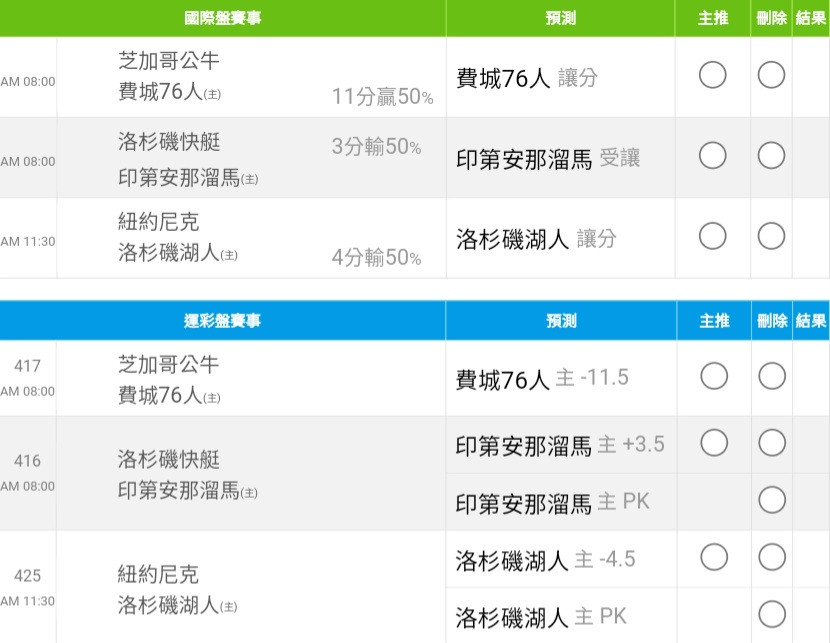830x643 pixels.
Task: Delete the 印第安那溜馬 主 PK pick
Action: tap(772, 500)
